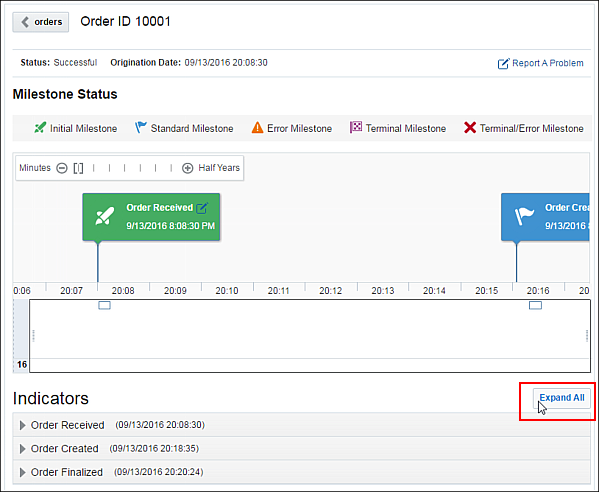Viewport: 599px width, 492px height.
Task: Click Expand All indicators button
Action: coord(562,398)
